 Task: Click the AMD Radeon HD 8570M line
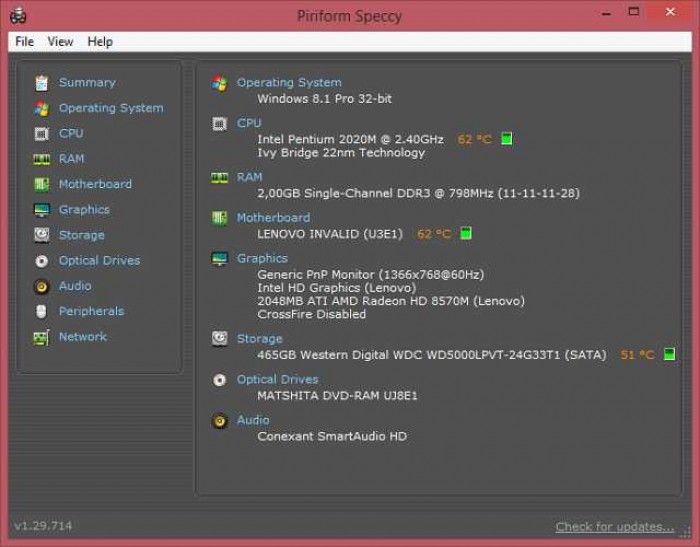coord(391,301)
